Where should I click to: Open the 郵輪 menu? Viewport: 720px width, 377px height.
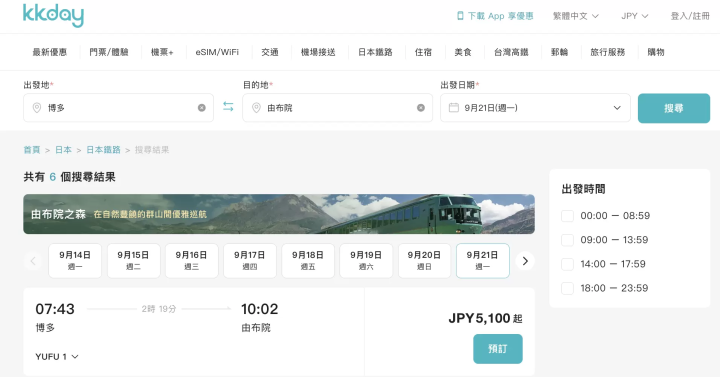coord(559,52)
